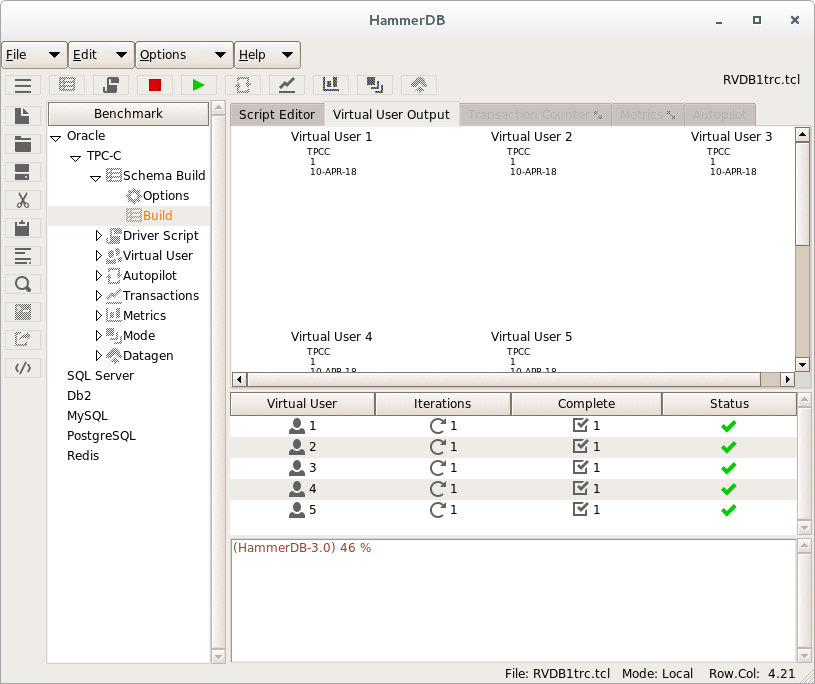Click the Status column header
The image size is (815, 684).
pyautogui.click(x=729, y=404)
